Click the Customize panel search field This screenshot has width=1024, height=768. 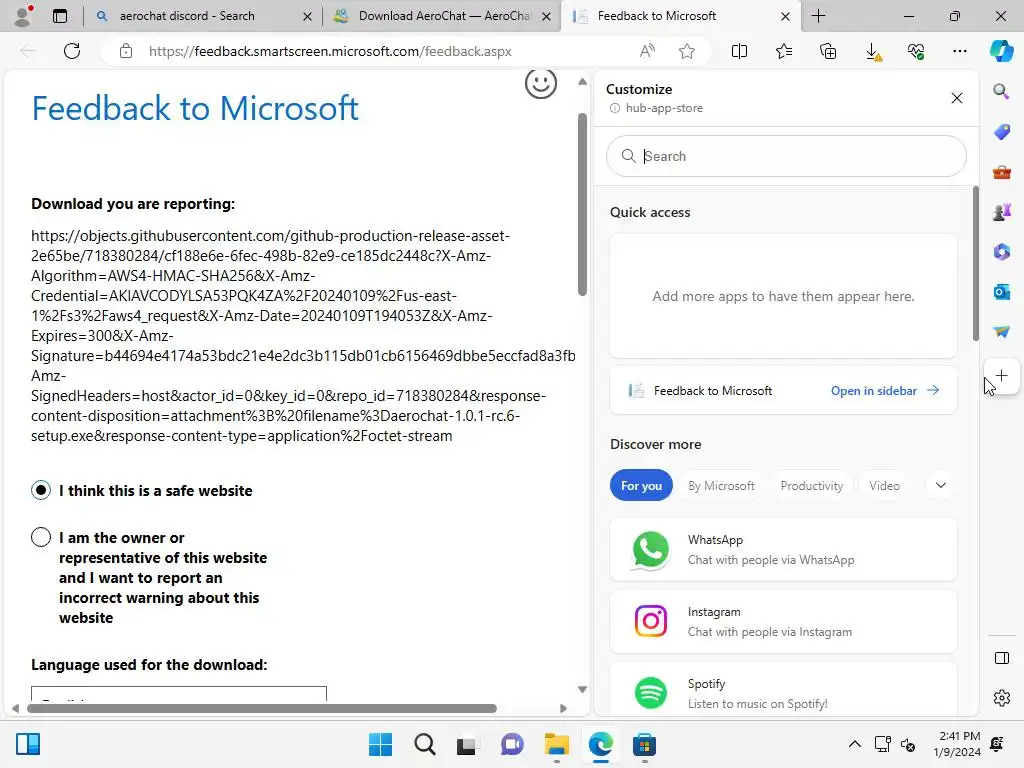pyautogui.click(x=786, y=156)
